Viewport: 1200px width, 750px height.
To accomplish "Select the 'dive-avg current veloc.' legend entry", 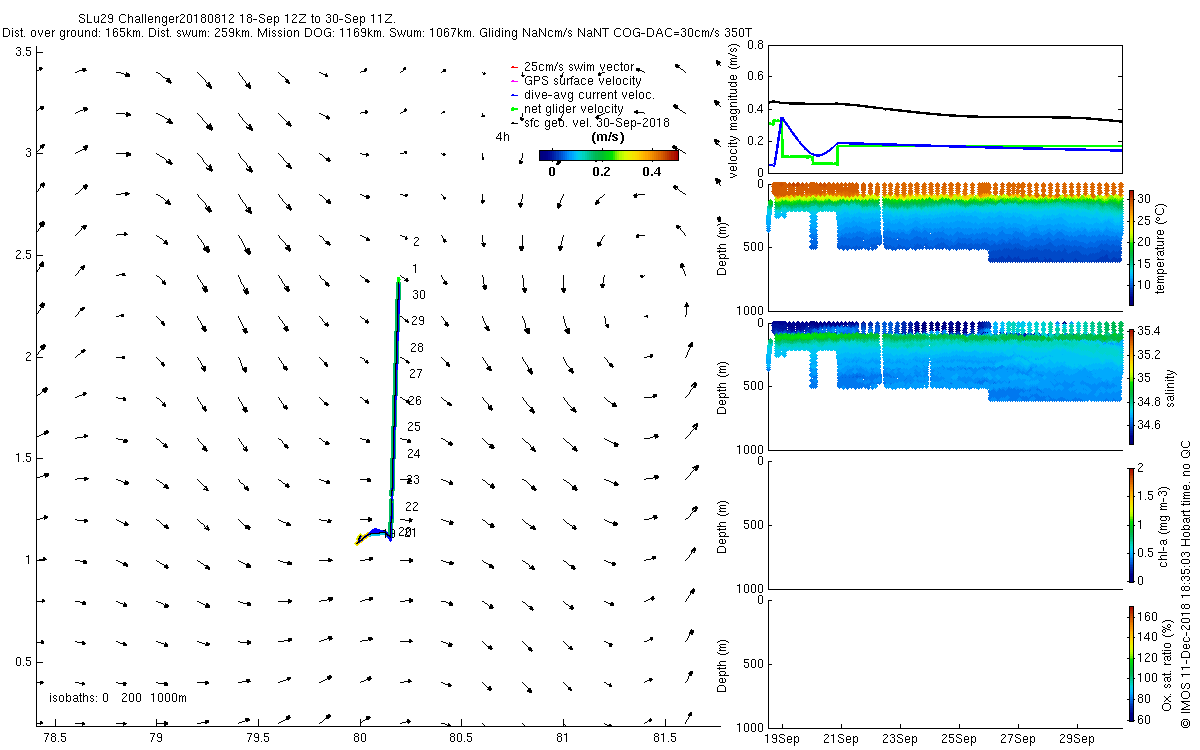I will [590, 95].
